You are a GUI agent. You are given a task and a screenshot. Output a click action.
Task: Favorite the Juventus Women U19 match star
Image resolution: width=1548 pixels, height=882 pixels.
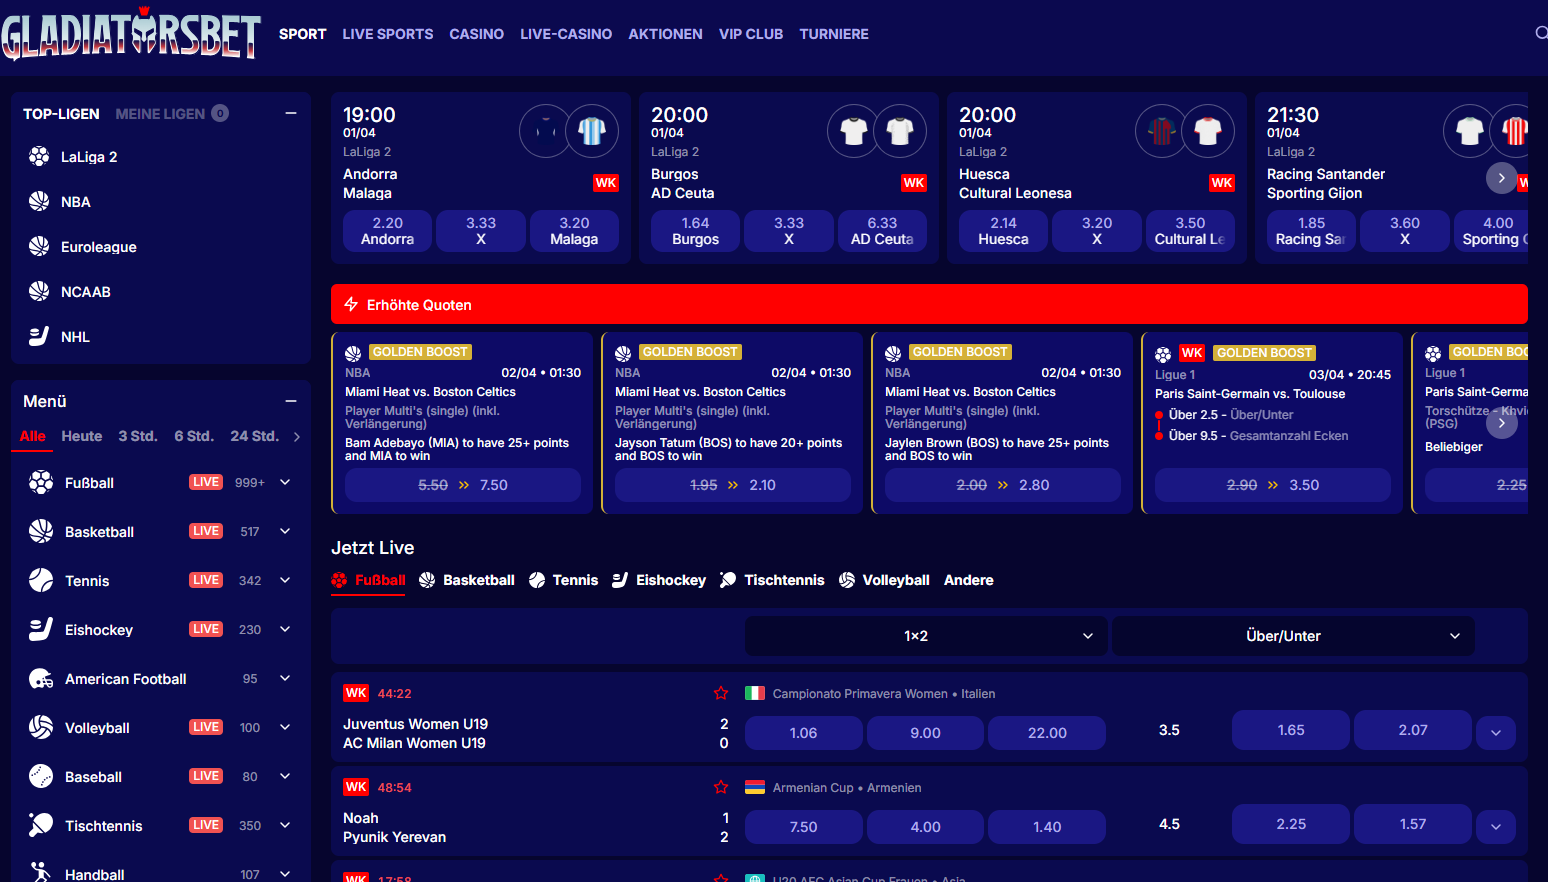(x=721, y=693)
